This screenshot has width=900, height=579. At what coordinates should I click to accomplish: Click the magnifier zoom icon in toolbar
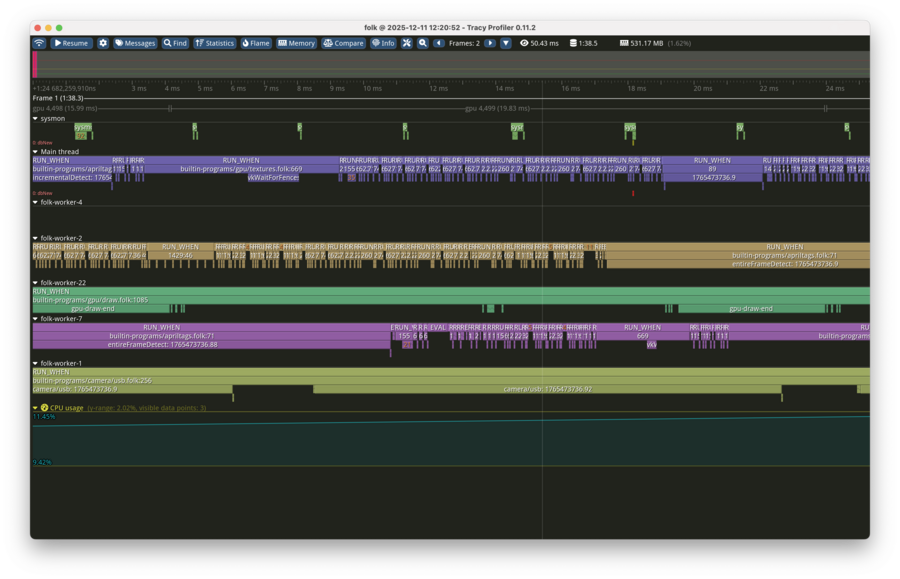pos(423,43)
